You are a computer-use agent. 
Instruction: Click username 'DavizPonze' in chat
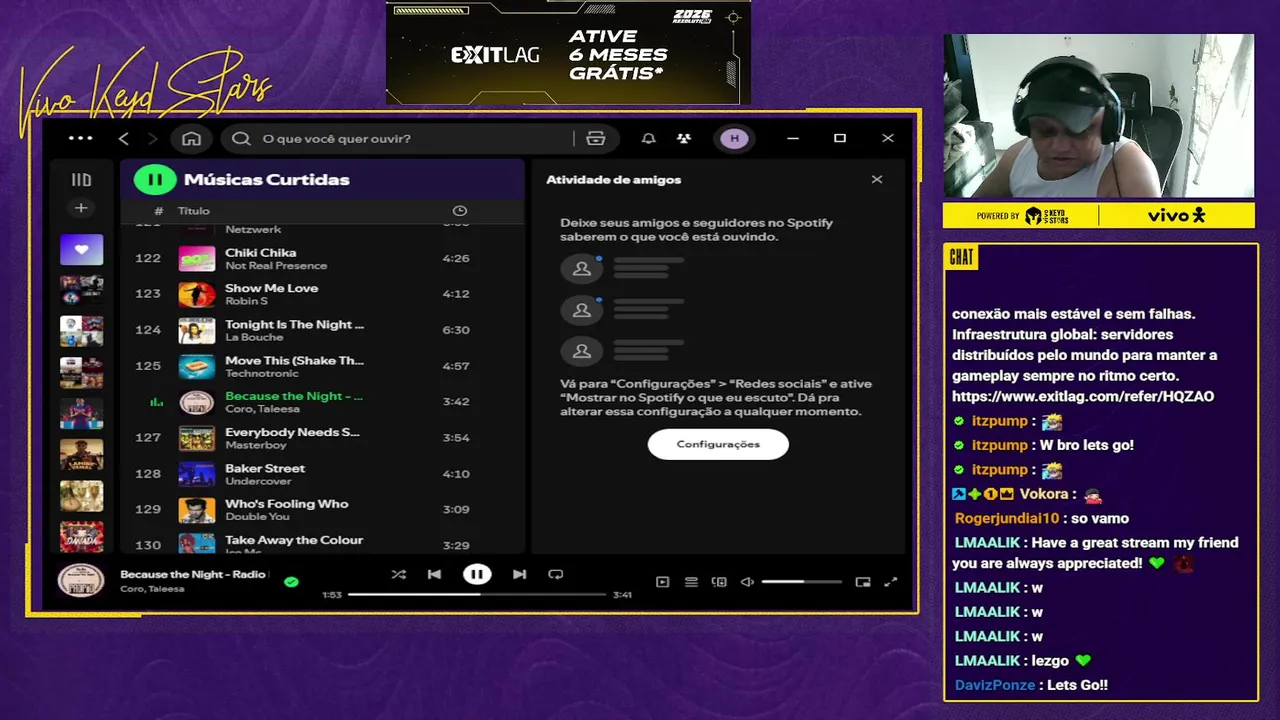995,685
